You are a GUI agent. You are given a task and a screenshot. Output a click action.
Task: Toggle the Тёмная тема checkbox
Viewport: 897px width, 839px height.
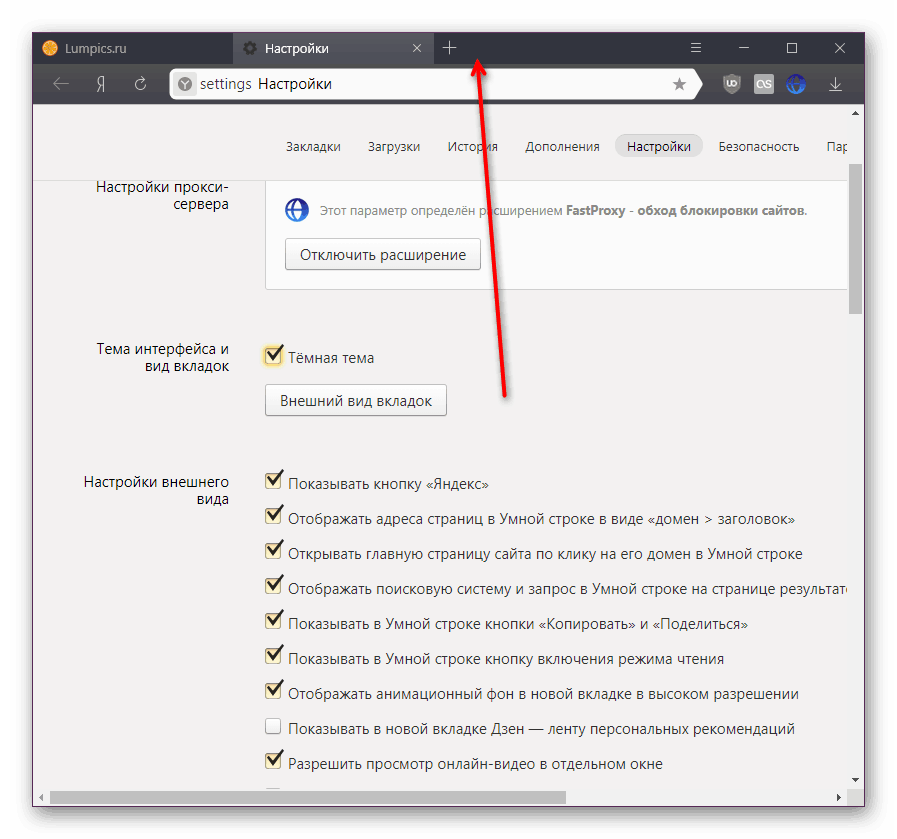(273, 356)
